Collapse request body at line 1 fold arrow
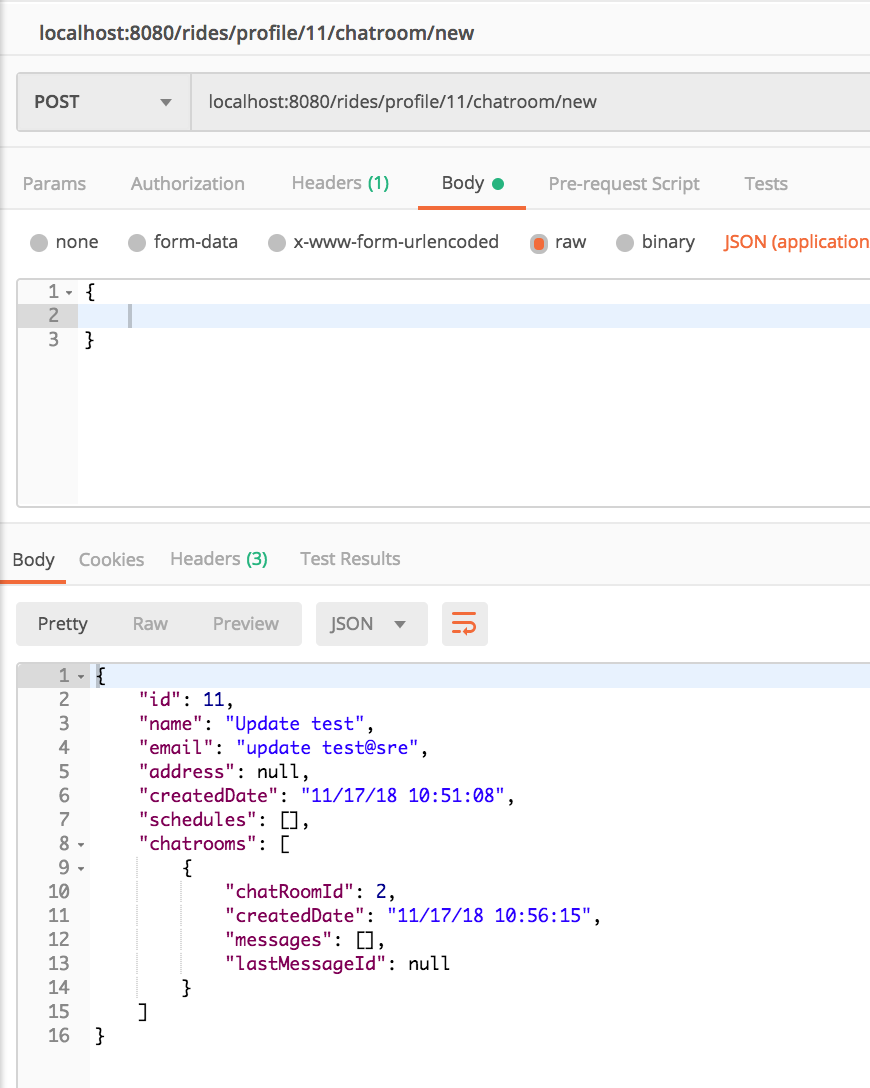Screen dimensions: 870x1088 69,293
